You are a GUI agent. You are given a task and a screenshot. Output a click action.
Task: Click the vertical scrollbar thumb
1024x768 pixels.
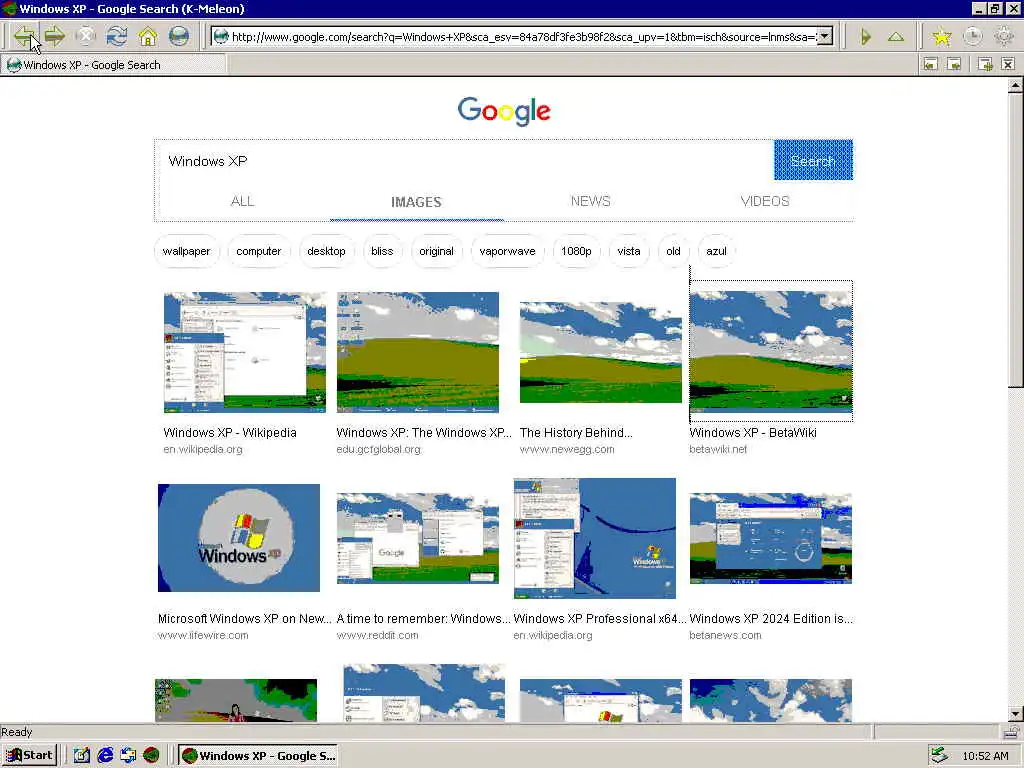[x=1015, y=240]
